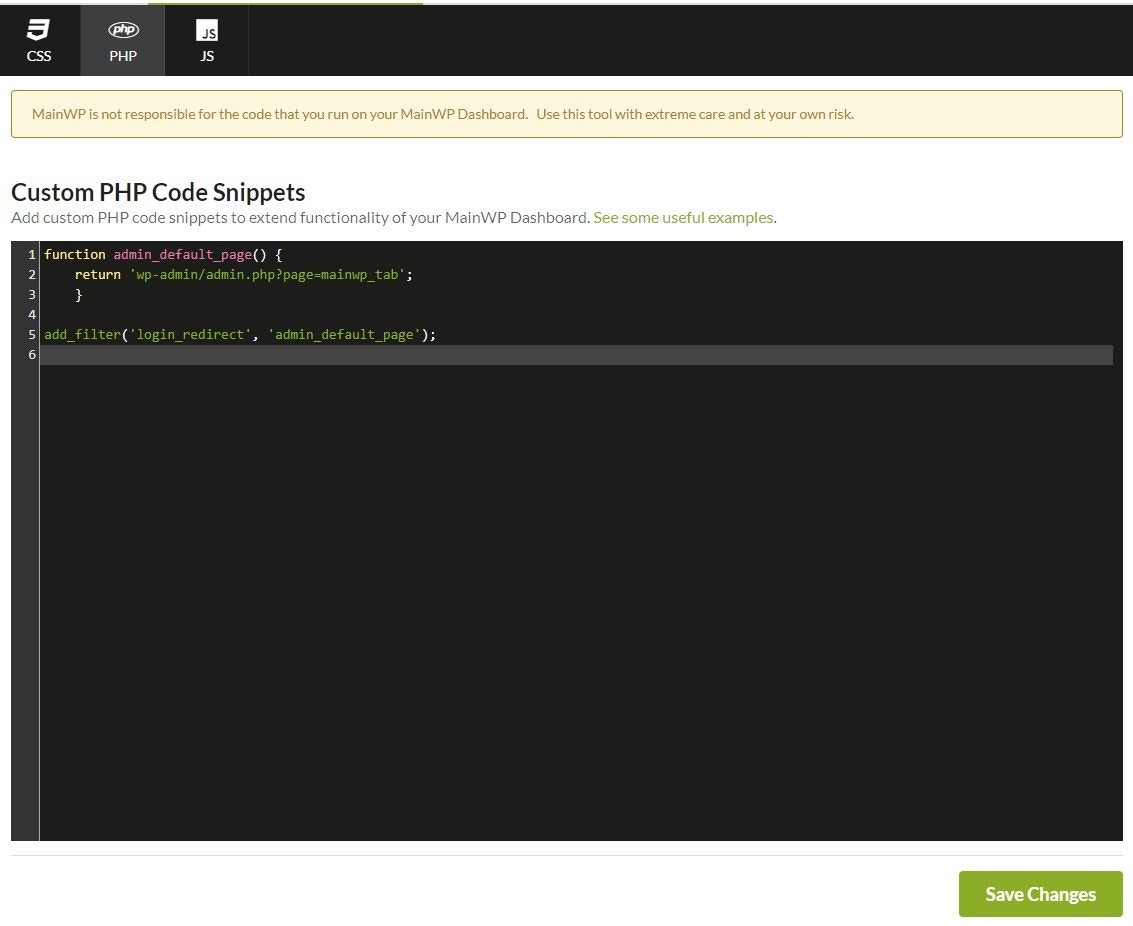The height and width of the screenshot is (926, 1133).
Task: Click the MainWP risk warning banner
Action: (x=566, y=113)
